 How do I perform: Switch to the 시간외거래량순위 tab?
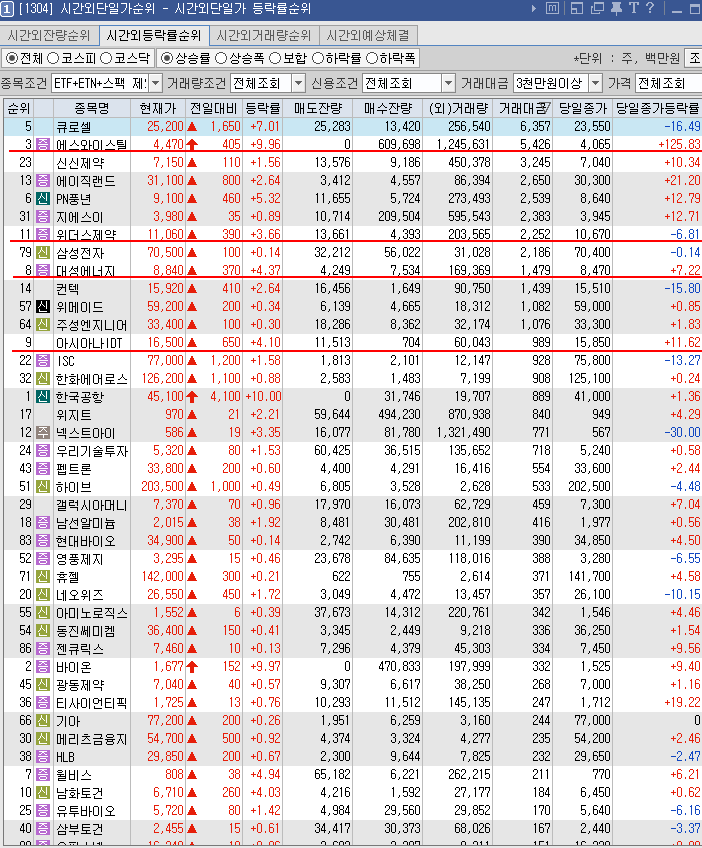264,35
